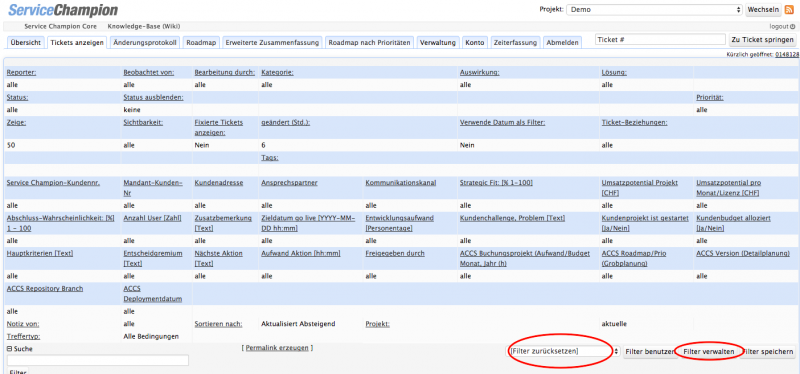Click the Ticket # input field

point(660,39)
